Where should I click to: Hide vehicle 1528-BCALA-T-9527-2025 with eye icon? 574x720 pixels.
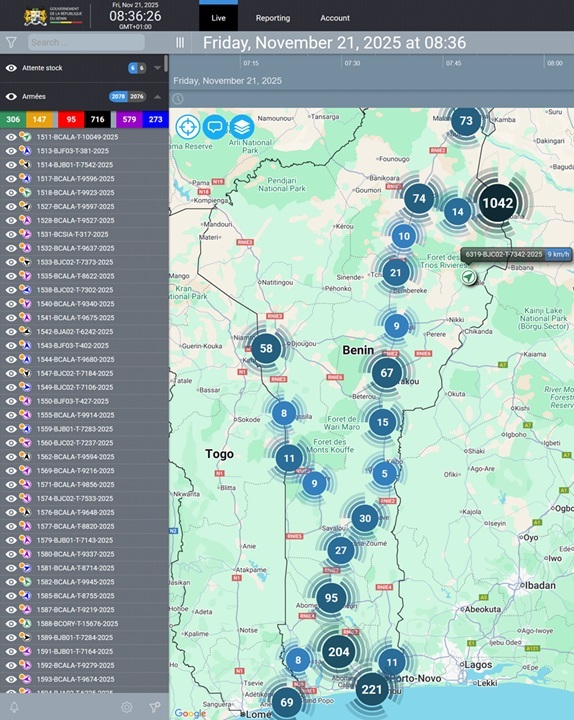11,220
